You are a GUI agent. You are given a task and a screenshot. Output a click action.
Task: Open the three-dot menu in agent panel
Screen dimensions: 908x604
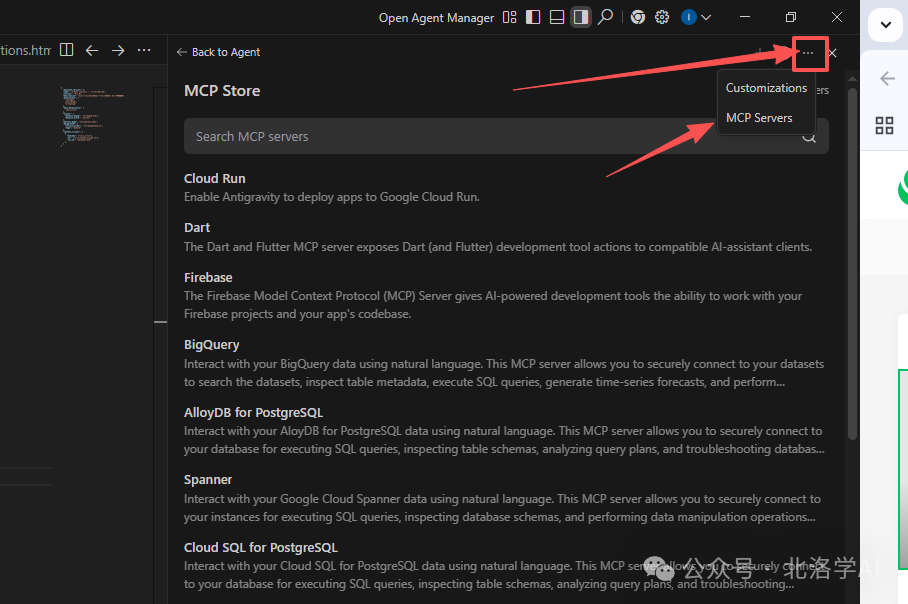pos(809,53)
